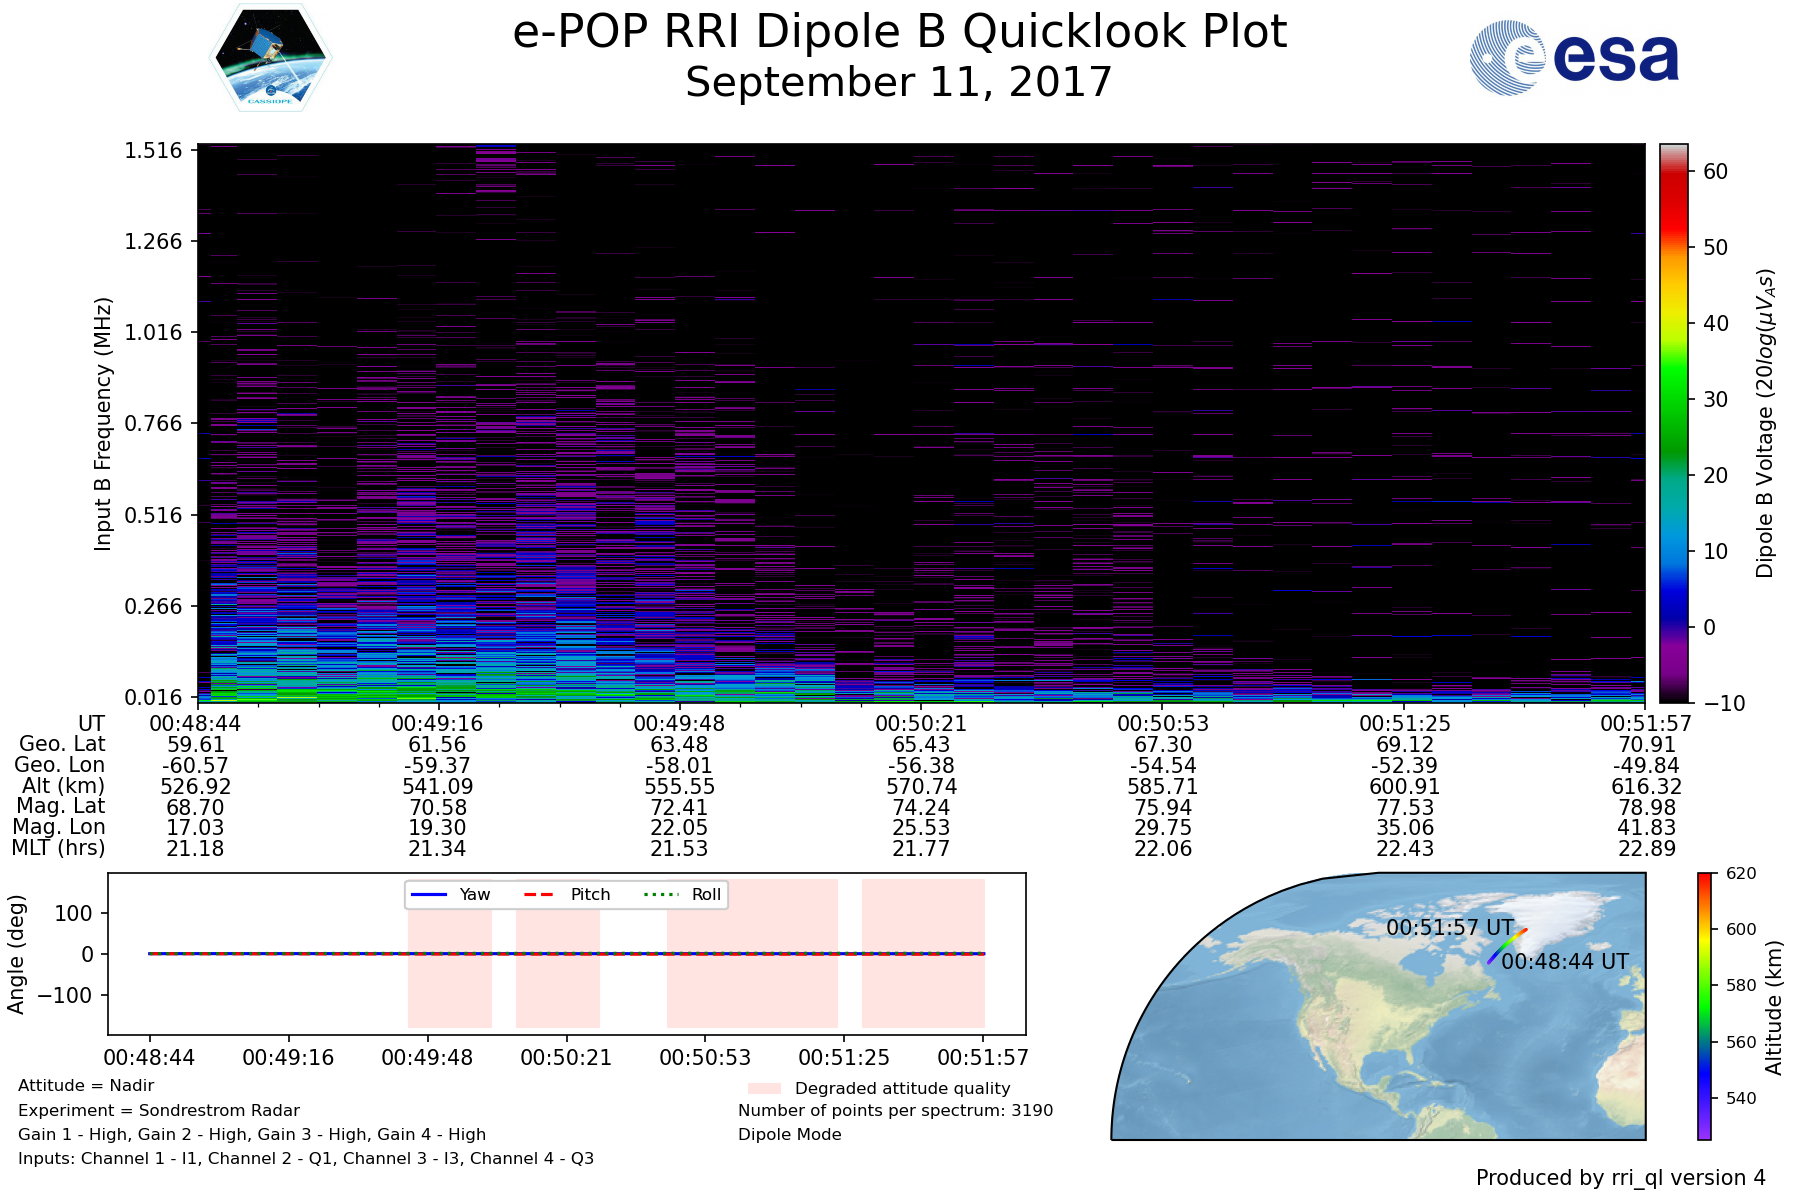Click the 'Input B Frequency (MHz)' axis label
The image size is (1800, 1200).
tap(103, 423)
